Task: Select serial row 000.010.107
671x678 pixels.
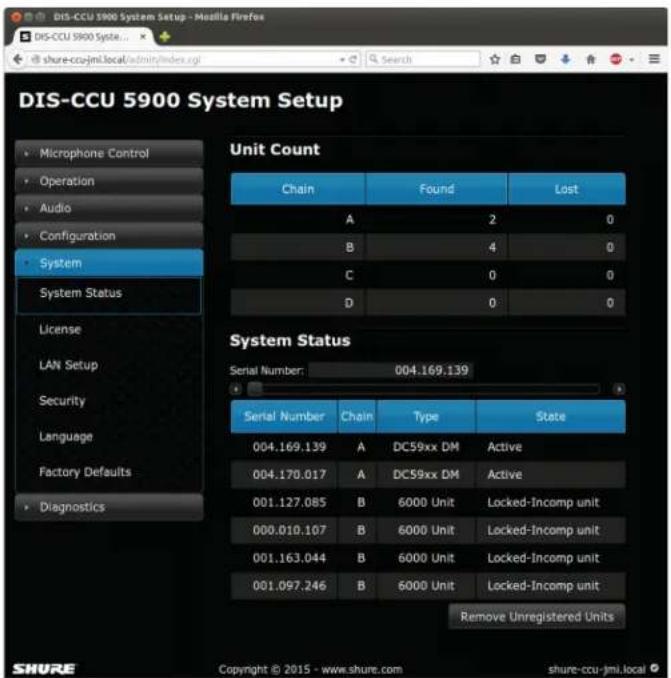Action: (428, 530)
